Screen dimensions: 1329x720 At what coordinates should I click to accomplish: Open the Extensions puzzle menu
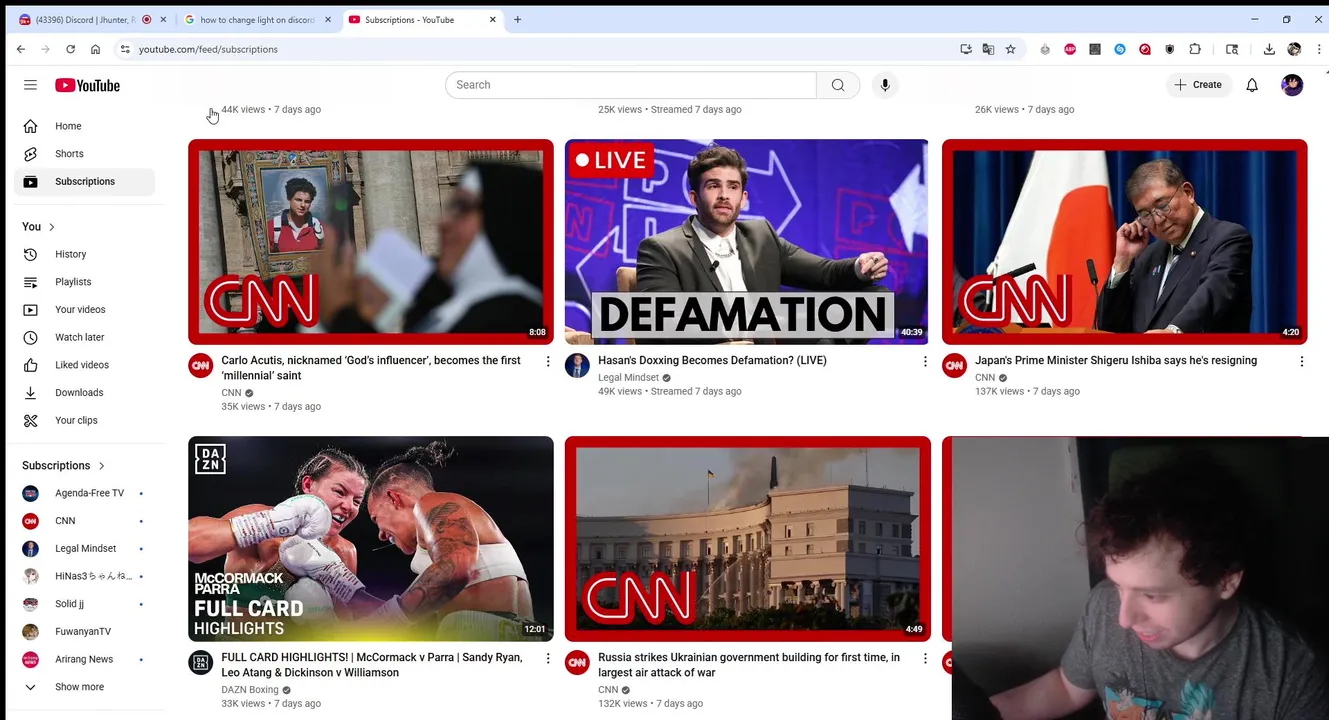[1195, 49]
